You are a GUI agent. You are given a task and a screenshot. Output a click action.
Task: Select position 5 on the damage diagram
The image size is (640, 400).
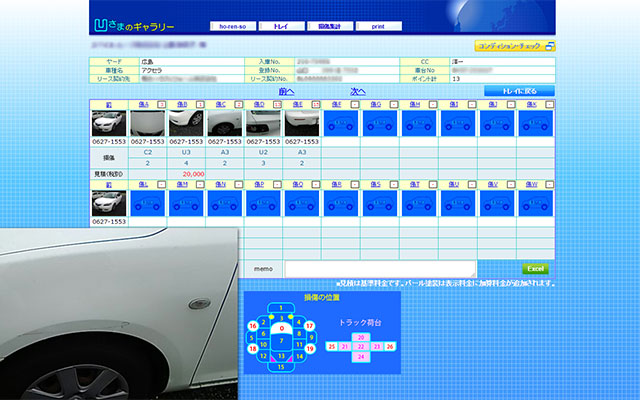point(251,338)
